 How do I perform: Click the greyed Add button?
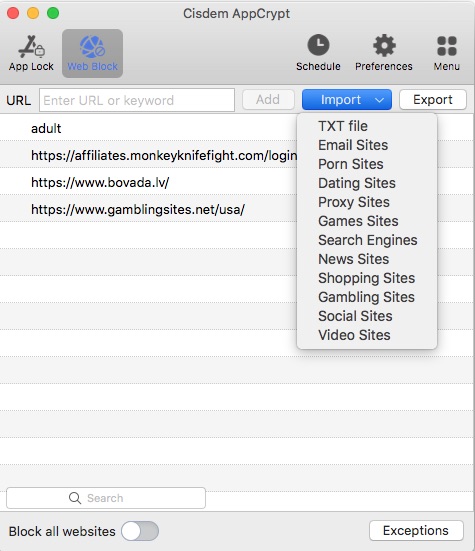268,100
